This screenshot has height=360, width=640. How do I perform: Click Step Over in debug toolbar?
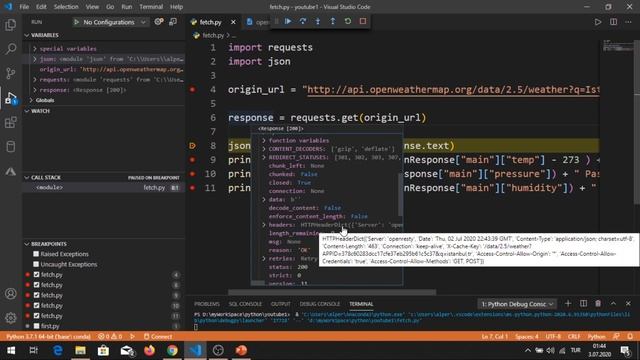[x=303, y=21]
